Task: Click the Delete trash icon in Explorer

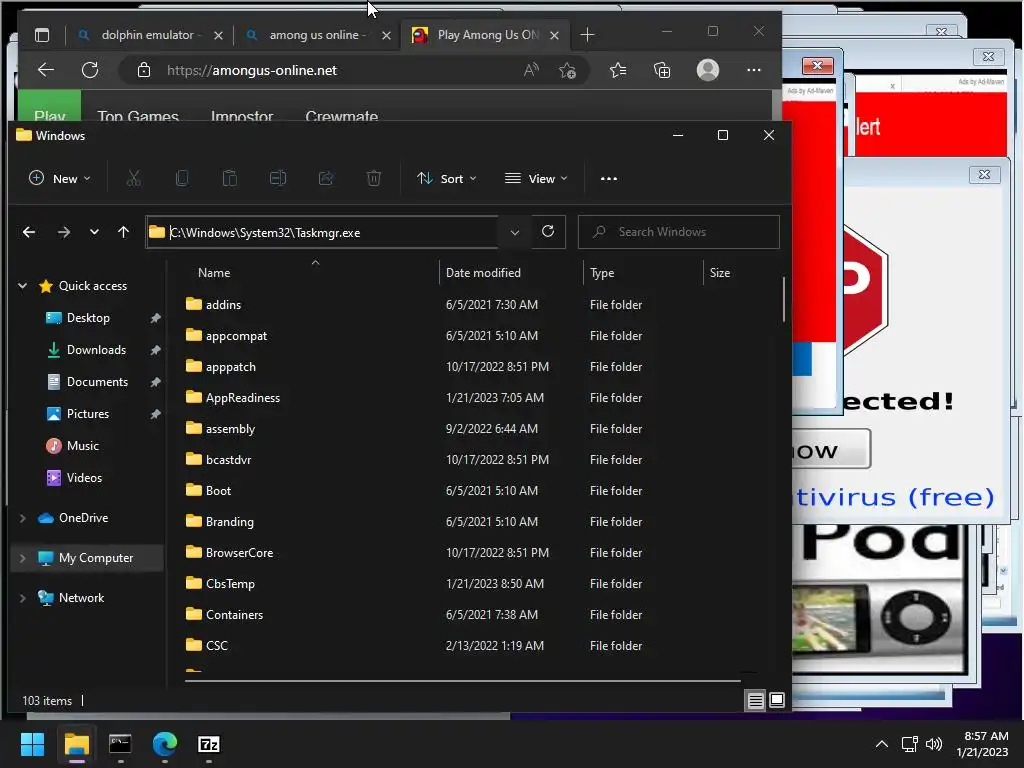Action: 374,178
